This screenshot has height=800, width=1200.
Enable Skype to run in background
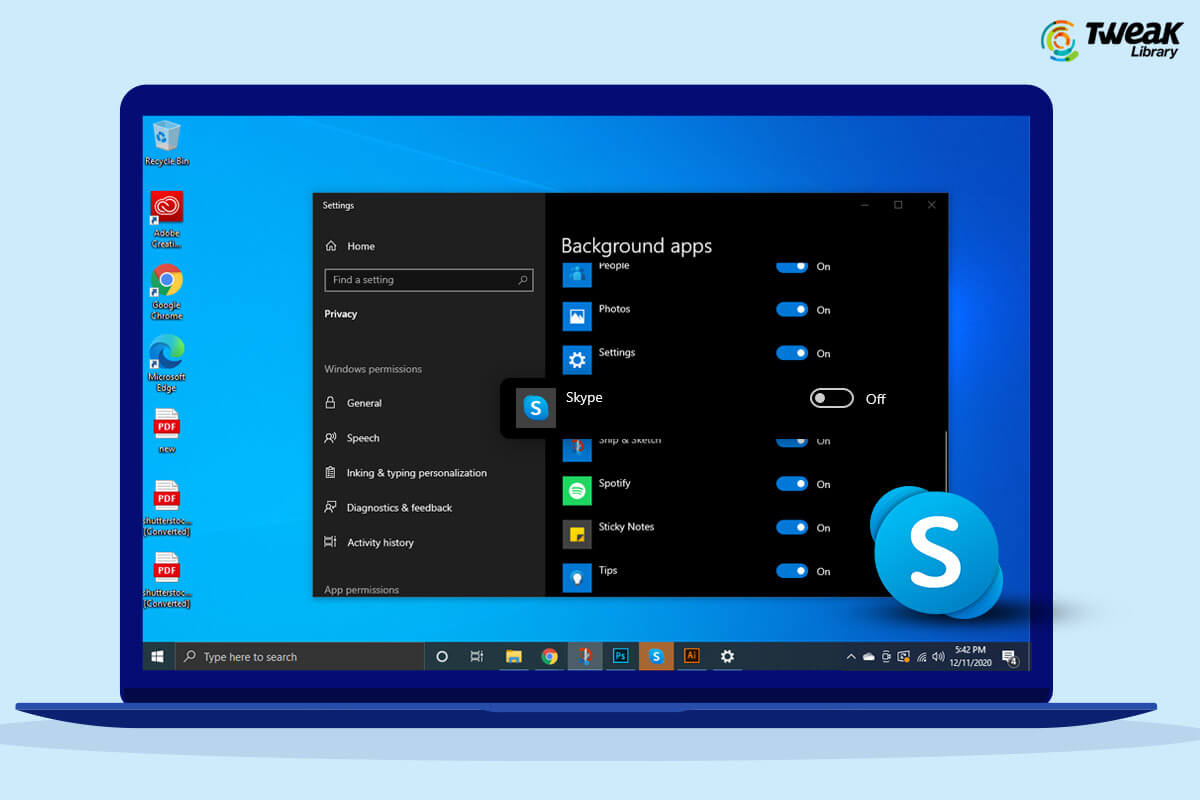[x=831, y=398]
